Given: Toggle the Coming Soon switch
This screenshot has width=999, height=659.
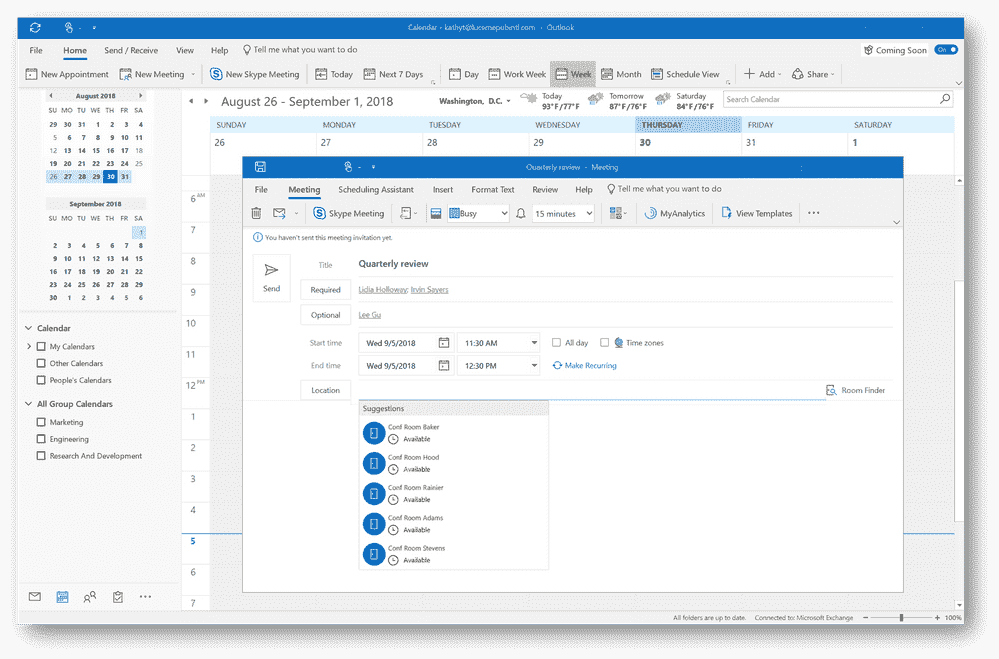Looking at the screenshot, I should (945, 50).
